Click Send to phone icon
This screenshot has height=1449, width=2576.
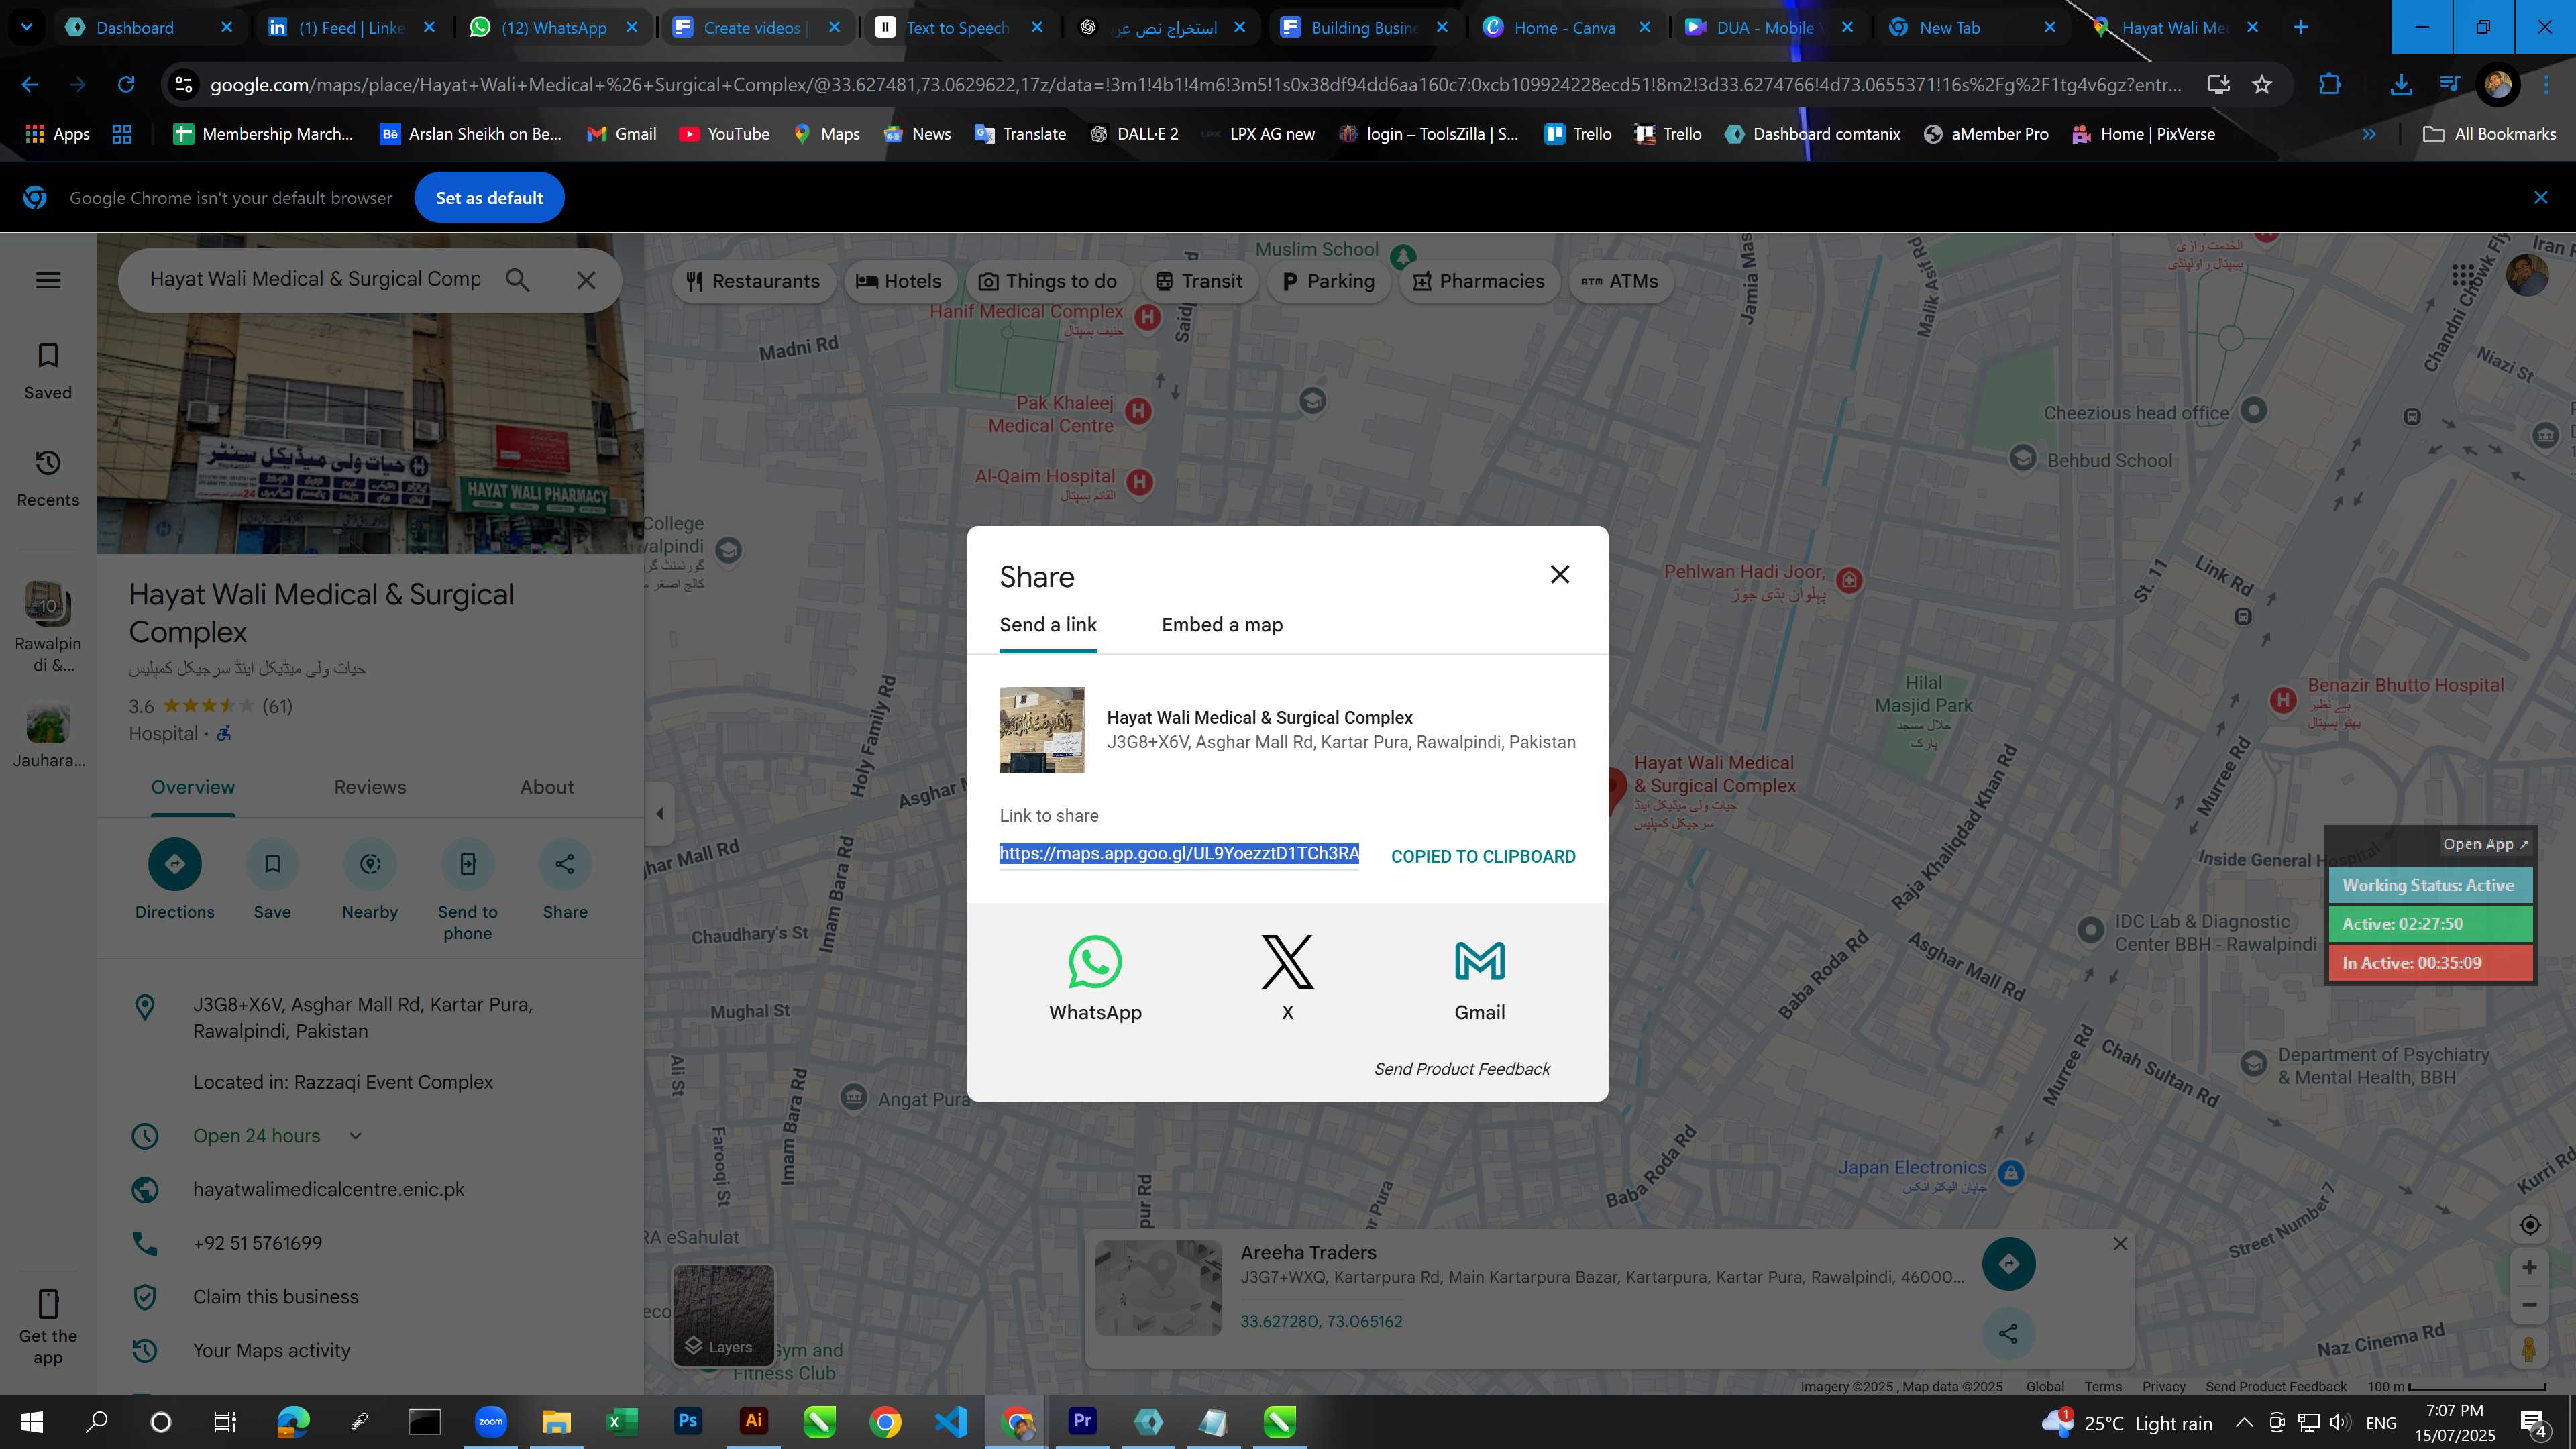click(x=467, y=890)
